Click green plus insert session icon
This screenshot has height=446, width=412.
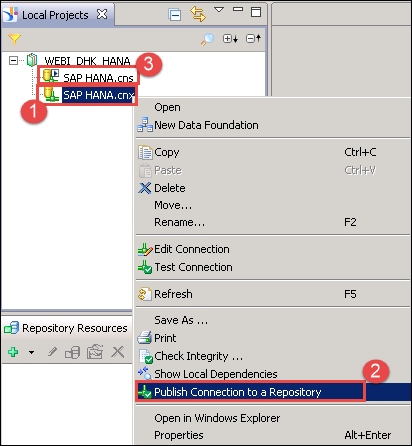click(x=13, y=352)
